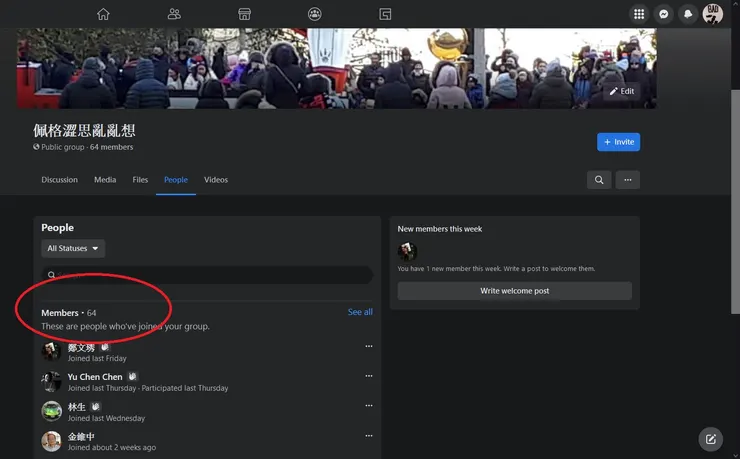Open the Marketplace storefront icon

[244, 14]
